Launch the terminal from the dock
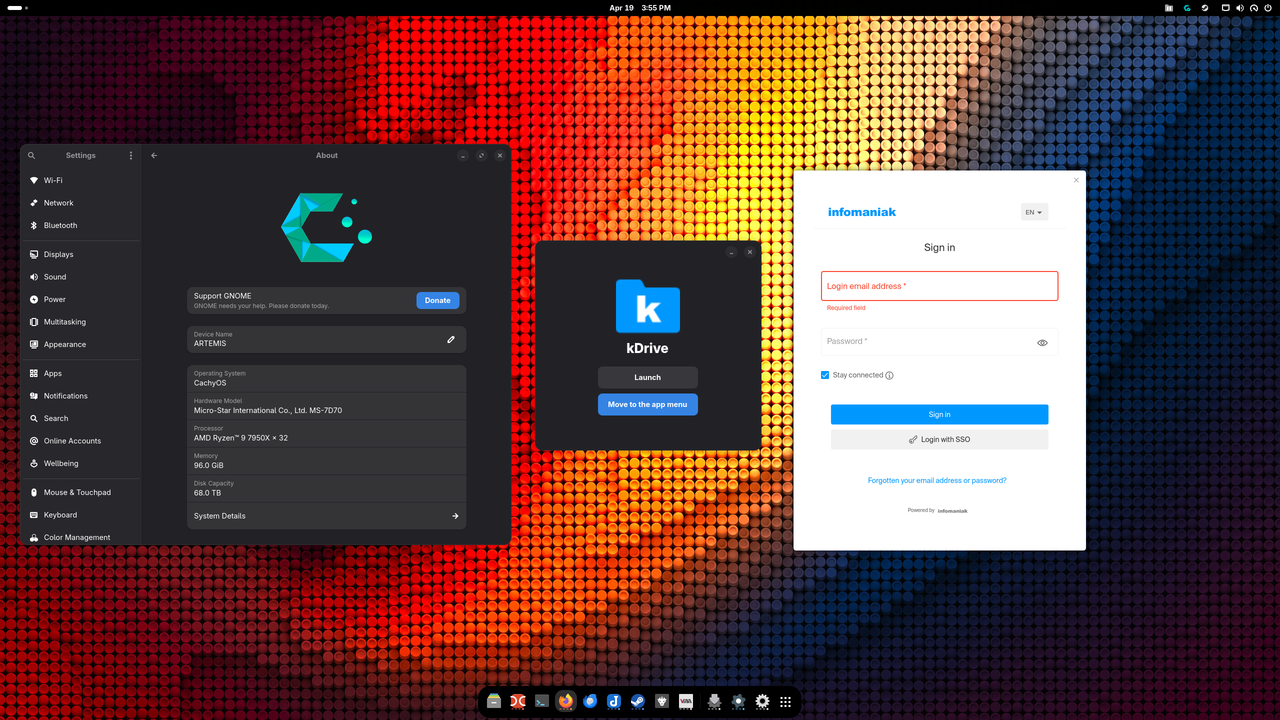Image resolution: width=1280 pixels, height=720 pixels. [542, 702]
